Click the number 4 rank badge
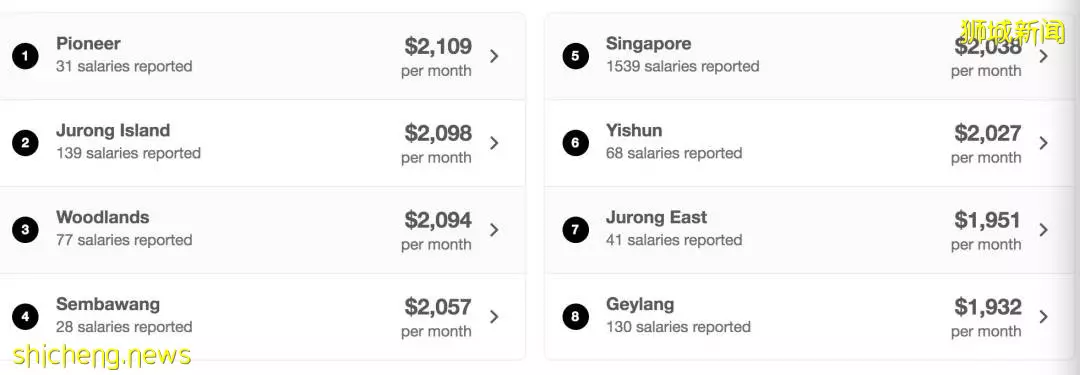The height and width of the screenshot is (375, 1080). [25, 316]
